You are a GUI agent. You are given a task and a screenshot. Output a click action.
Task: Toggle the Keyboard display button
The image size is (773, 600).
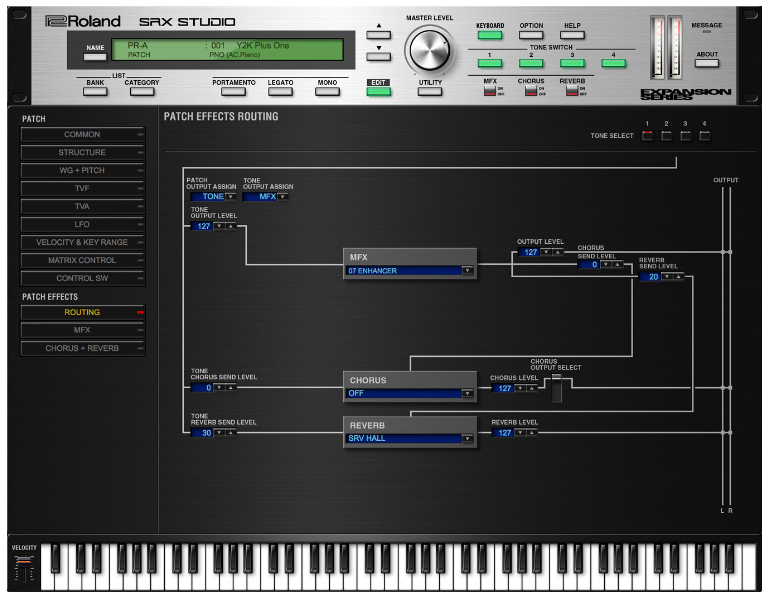pos(490,35)
